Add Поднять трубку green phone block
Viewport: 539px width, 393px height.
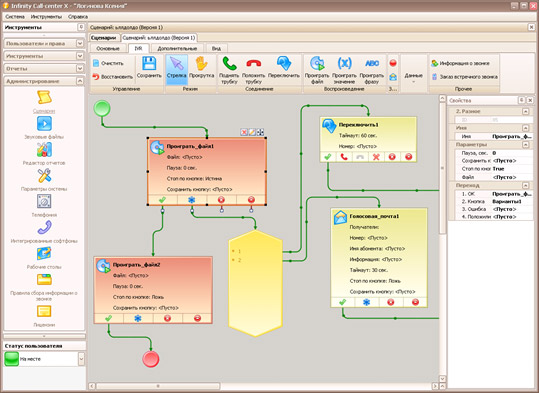[x=229, y=70]
